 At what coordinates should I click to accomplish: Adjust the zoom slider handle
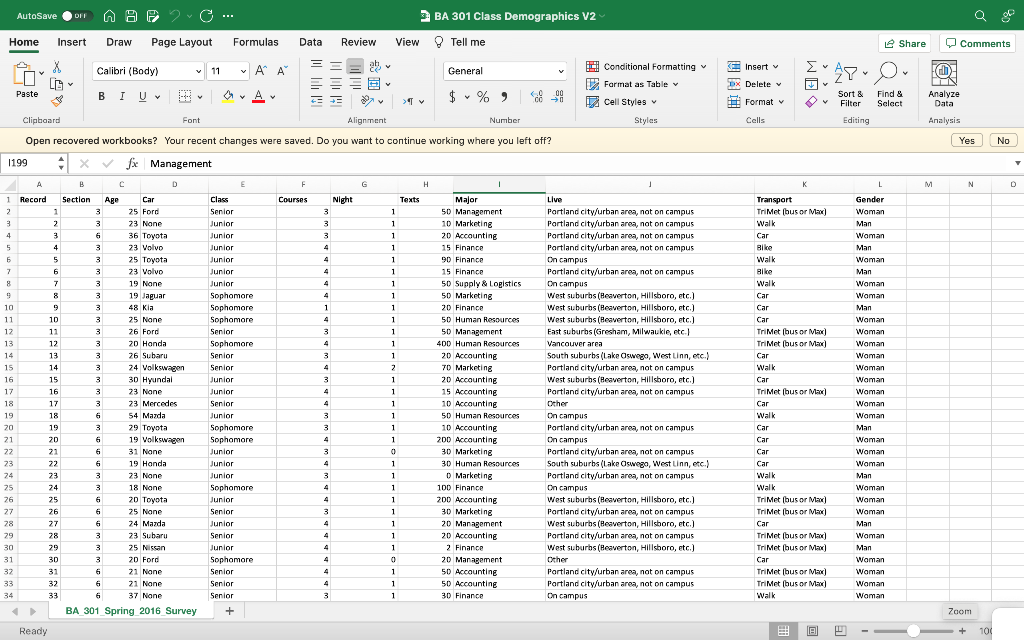[912, 631]
